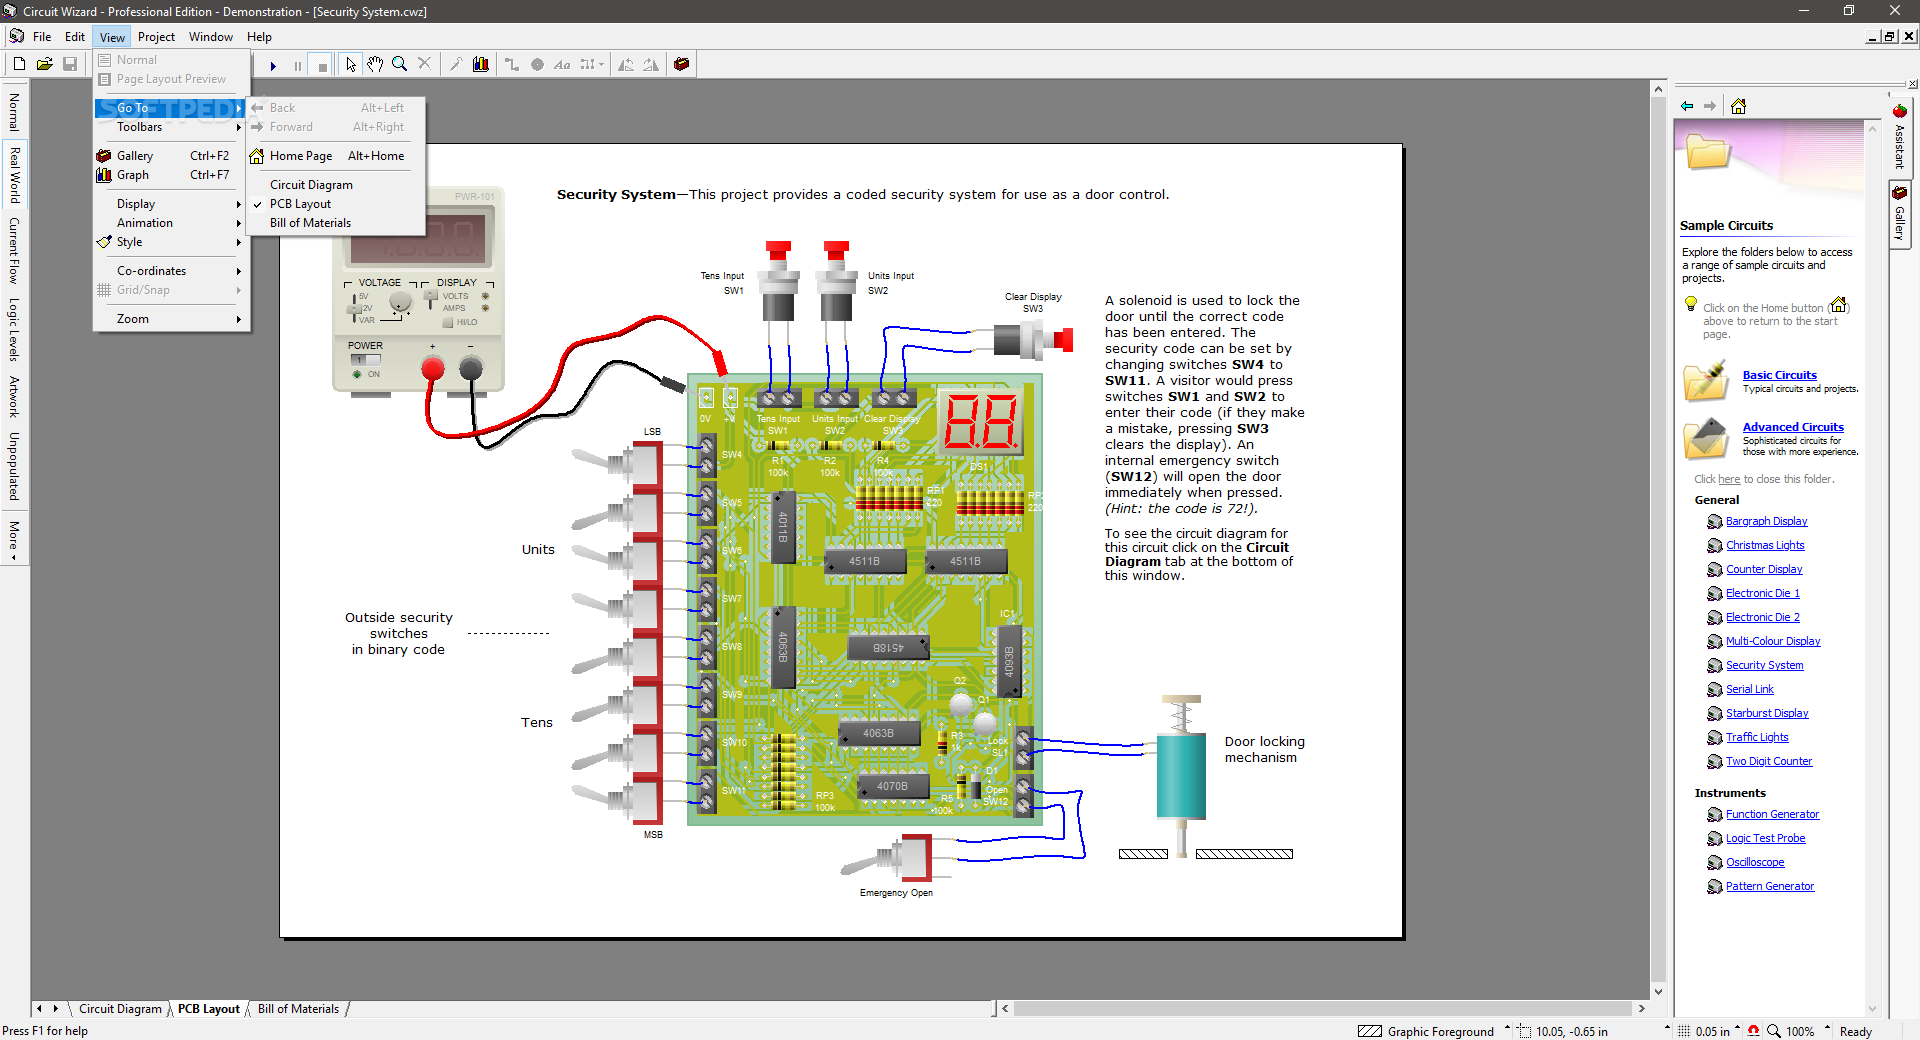
Task: Click next tab scroll arrow at bottom
Action: point(56,1009)
